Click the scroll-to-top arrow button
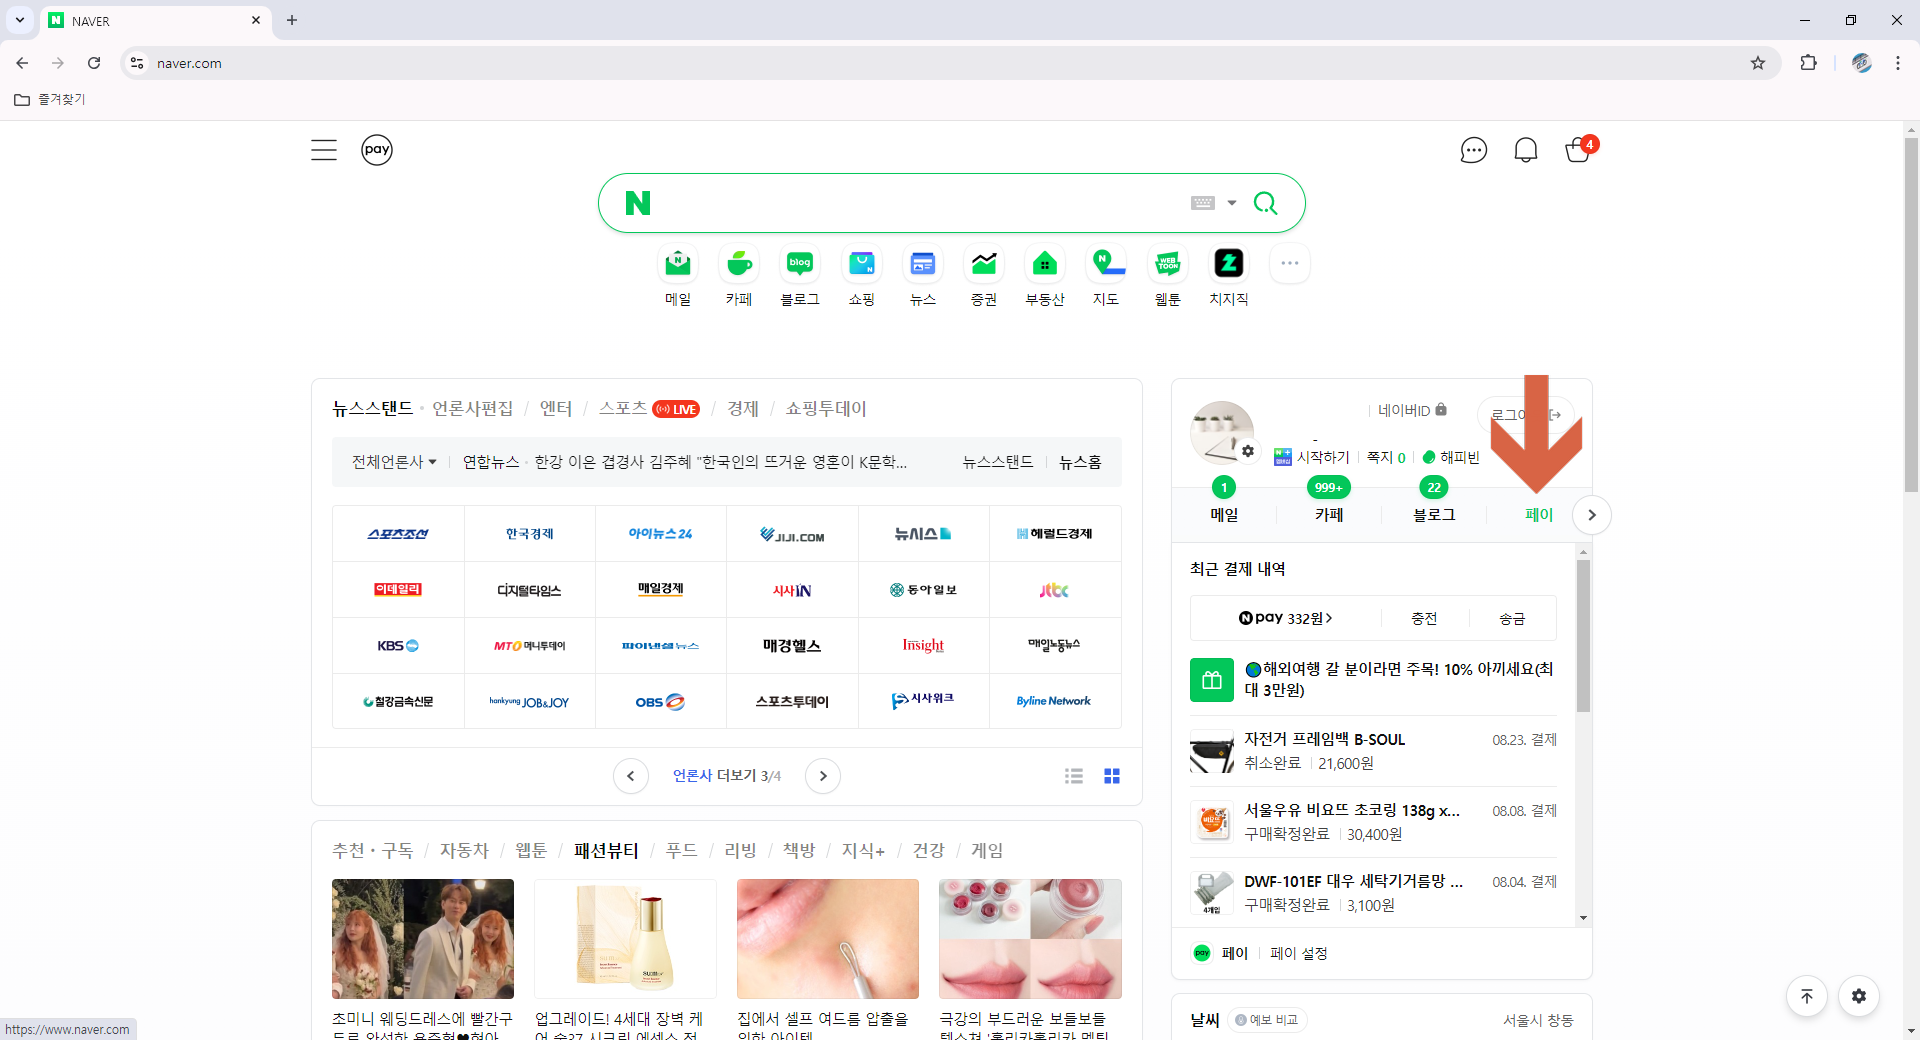The width and height of the screenshot is (1920, 1040). 1807,996
